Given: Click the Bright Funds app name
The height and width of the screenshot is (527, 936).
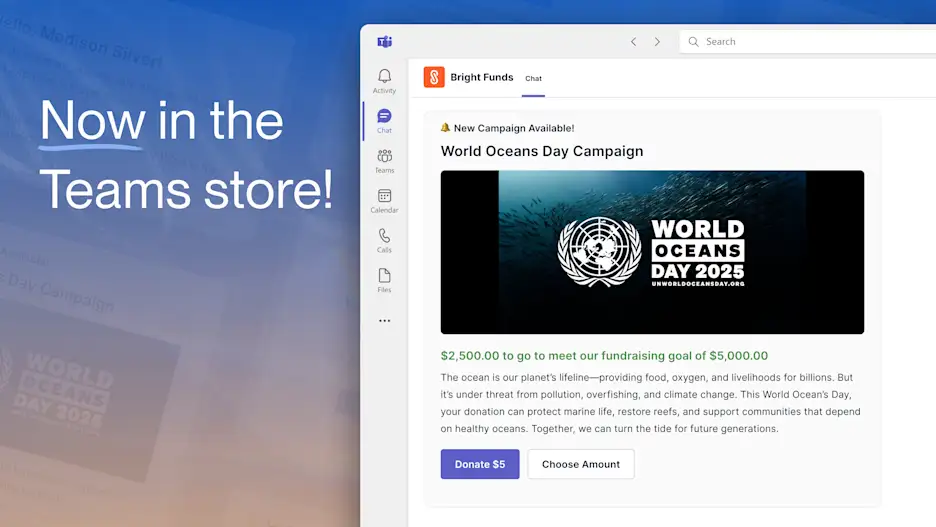Looking at the screenshot, I should 482,77.
